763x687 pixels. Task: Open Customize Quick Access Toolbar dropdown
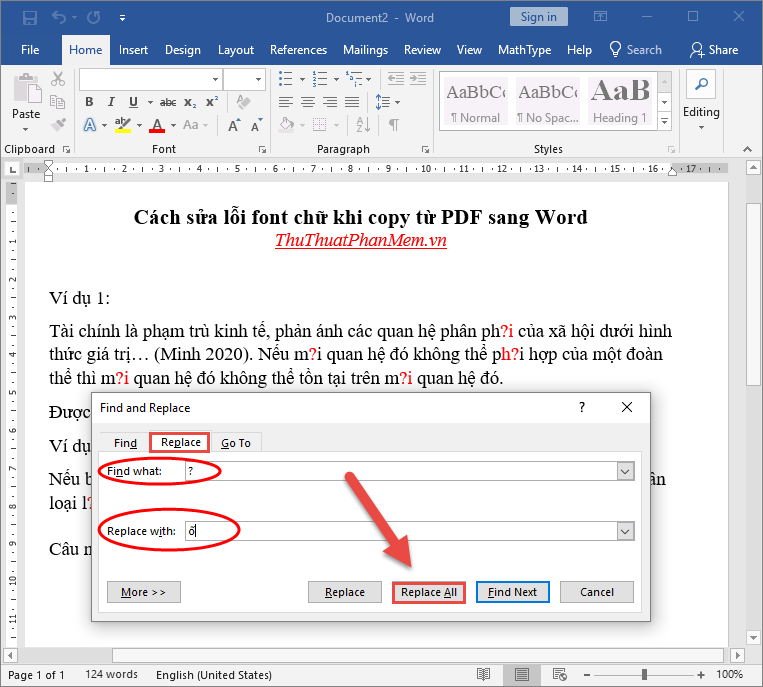[x=122, y=18]
